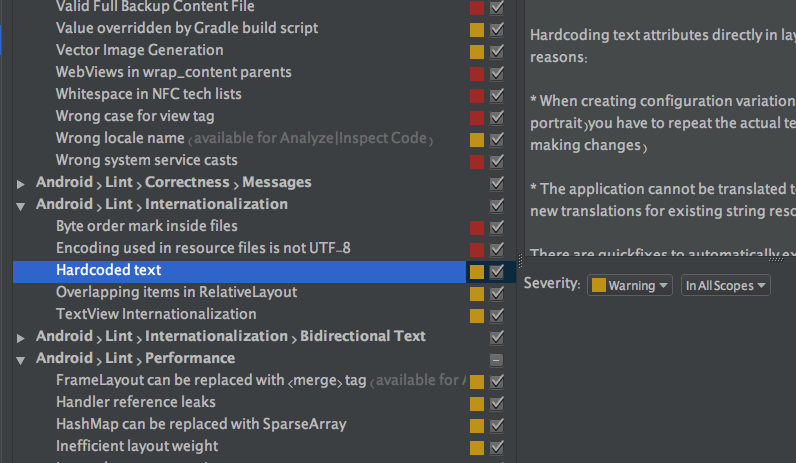Screen dimensions: 796x463
Task: Click yellow severity icon for Handler reference leaks
Action: coord(477,403)
